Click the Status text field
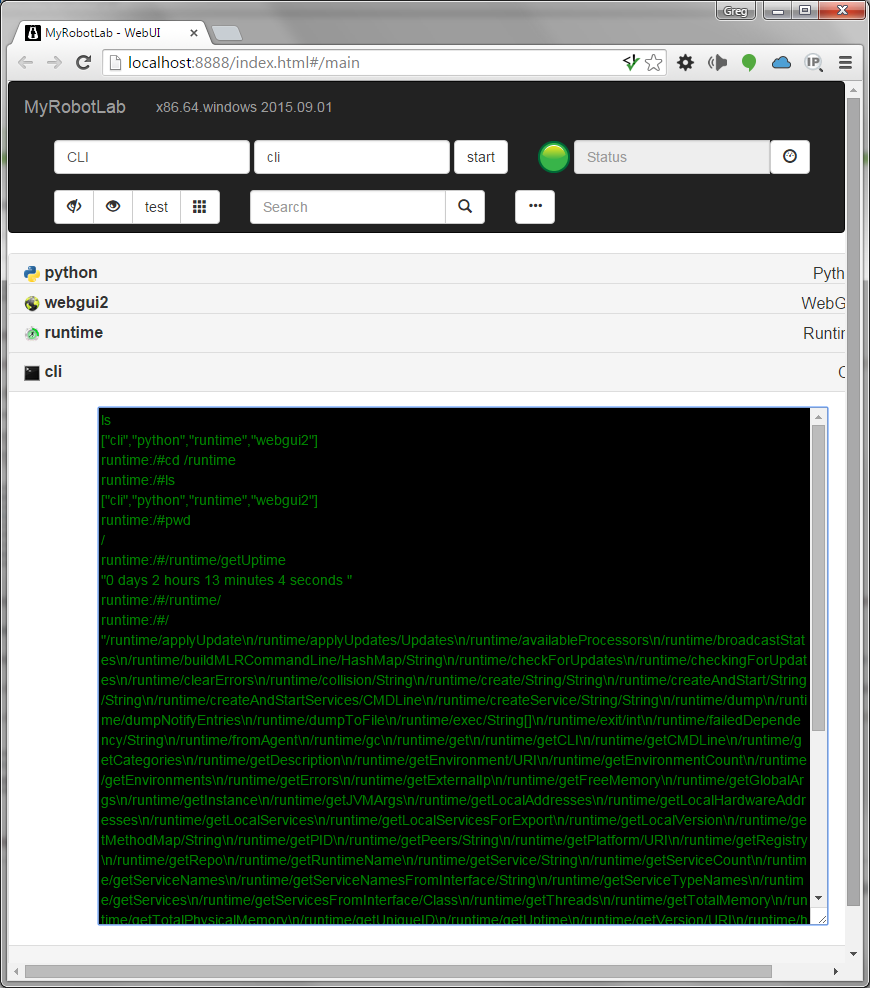Viewport: 870px width, 988px height. (672, 157)
